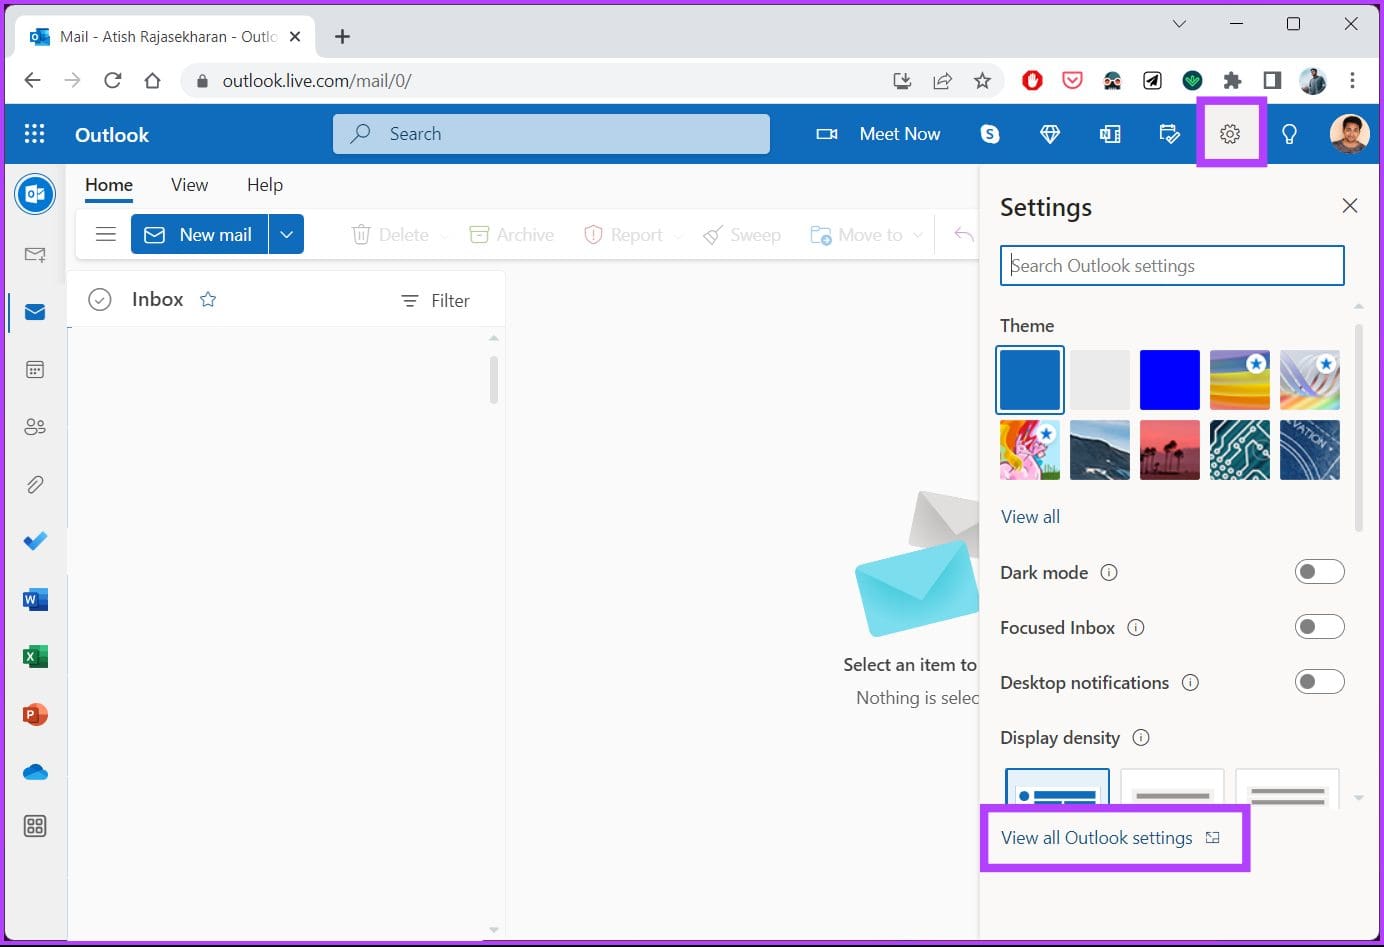Open To Do checkmark app

point(35,541)
